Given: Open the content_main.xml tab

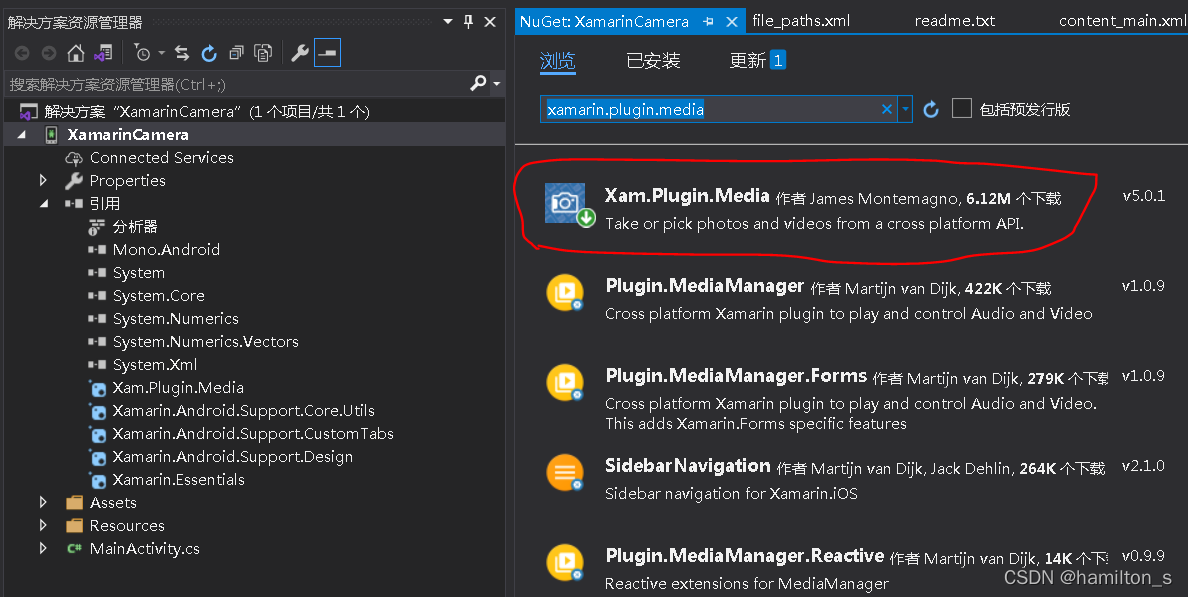Looking at the screenshot, I should tap(1123, 21).
